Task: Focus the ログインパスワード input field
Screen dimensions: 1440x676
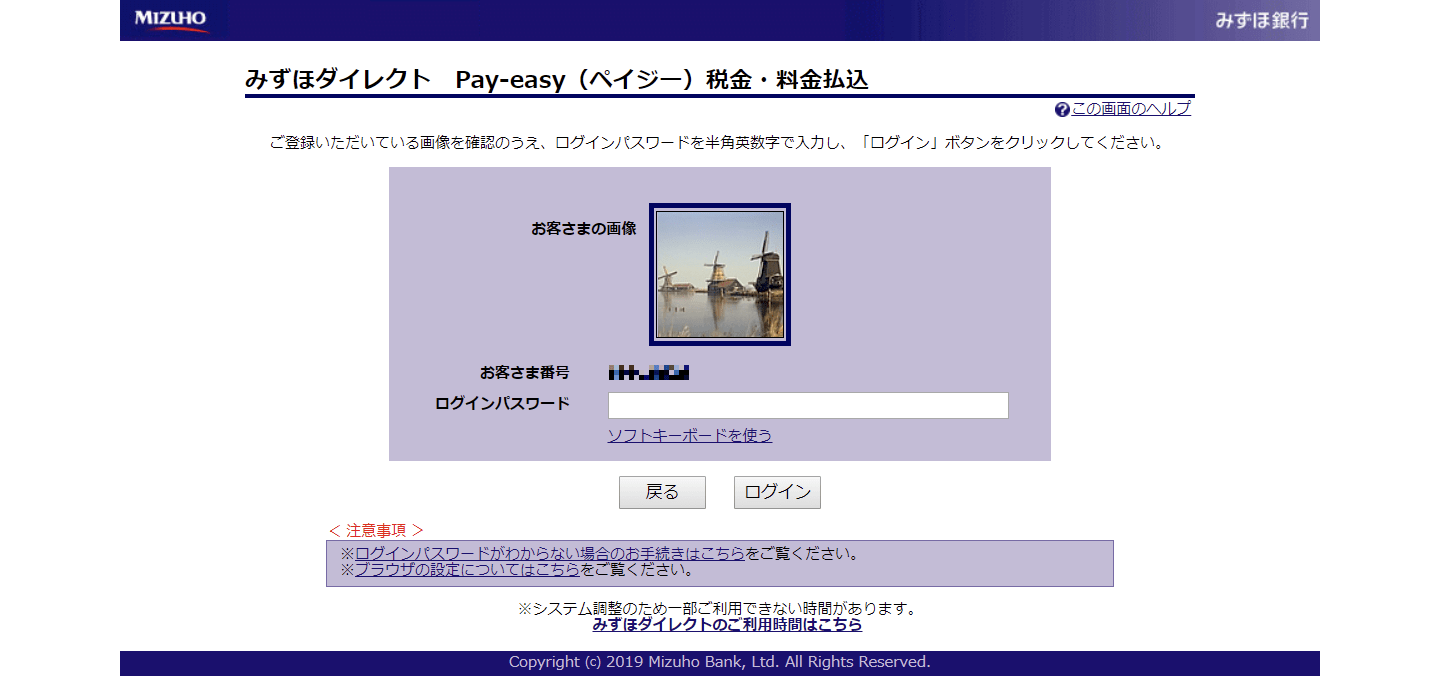Action: [x=808, y=405]
